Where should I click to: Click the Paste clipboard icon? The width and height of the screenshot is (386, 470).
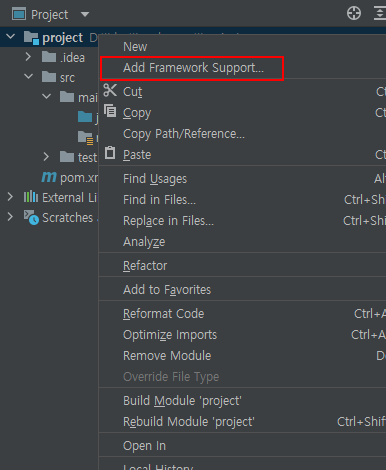(110, 153)
